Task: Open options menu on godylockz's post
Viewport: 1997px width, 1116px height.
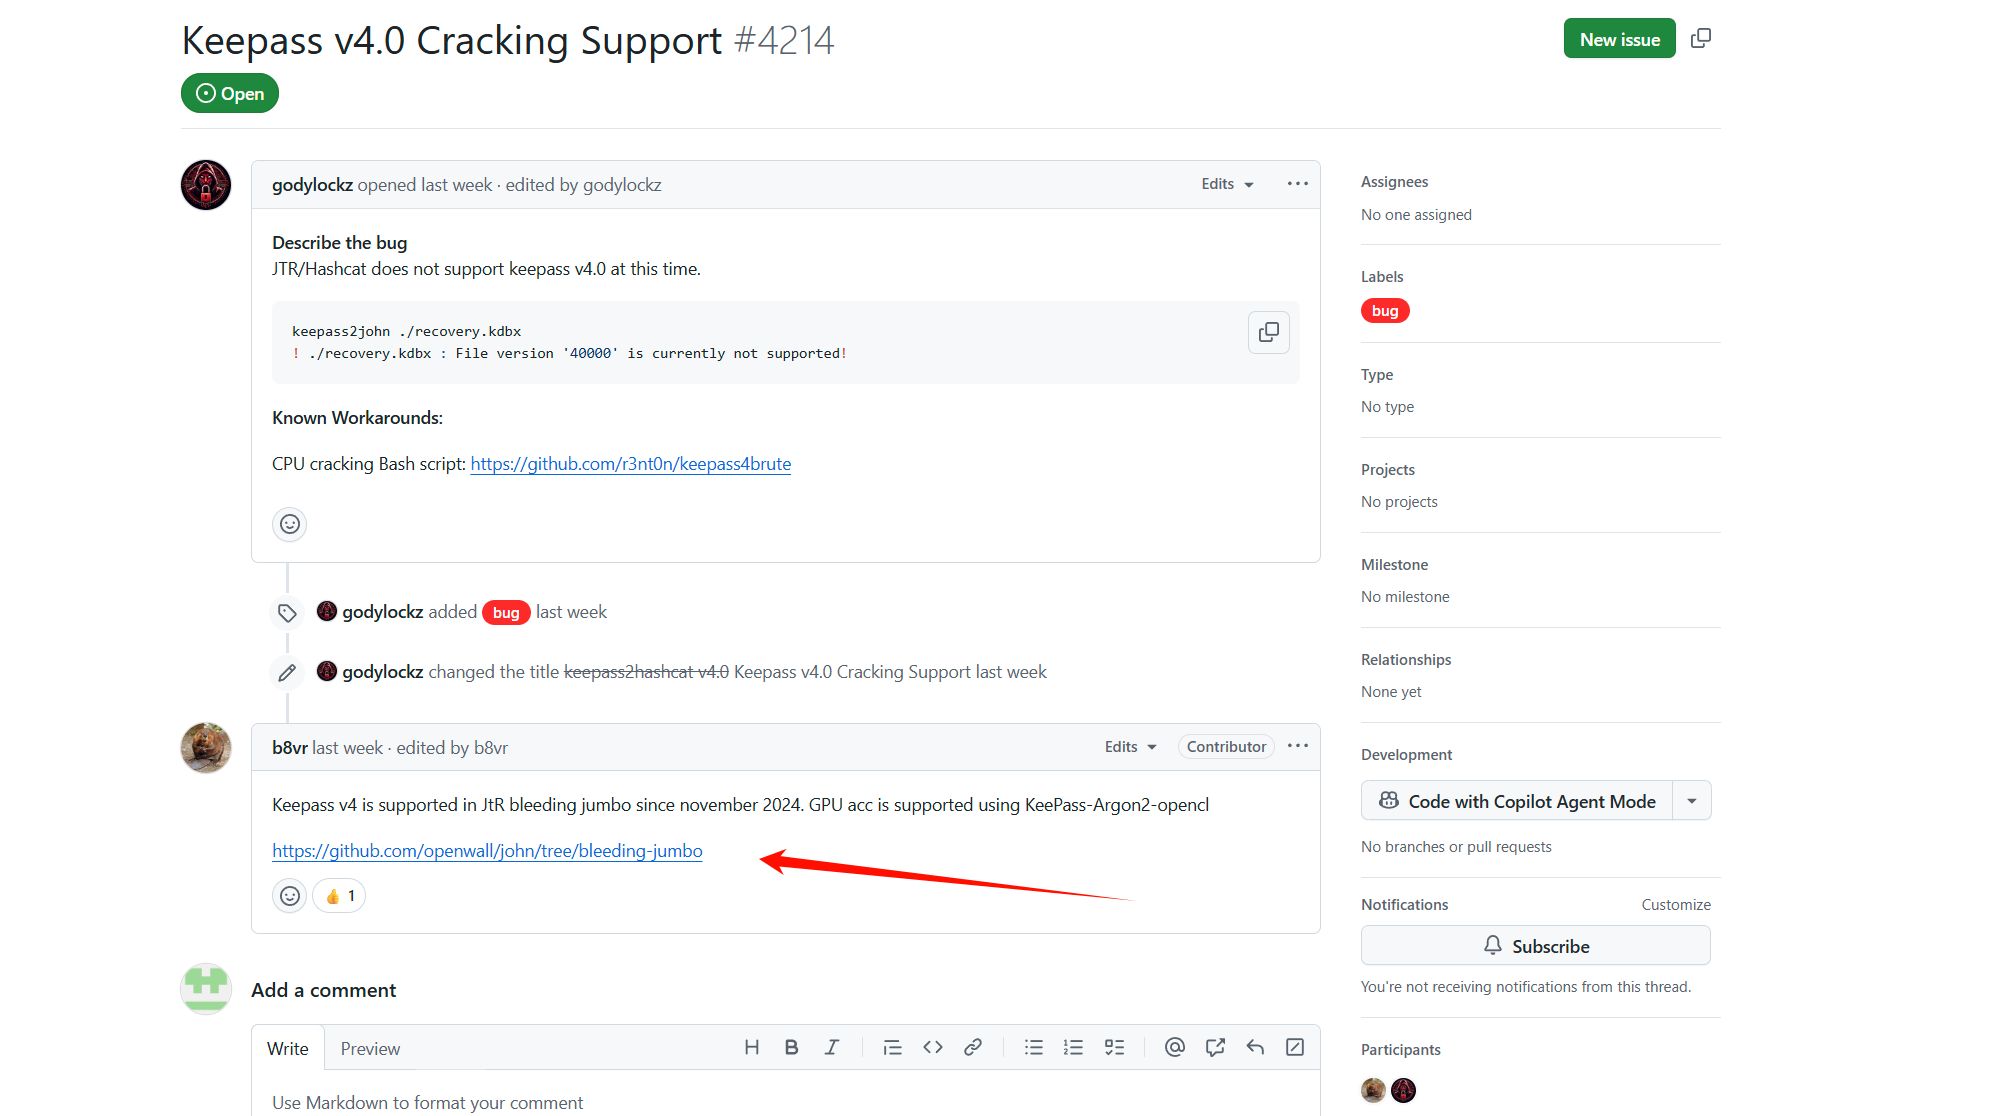Action: point(1297,184)
